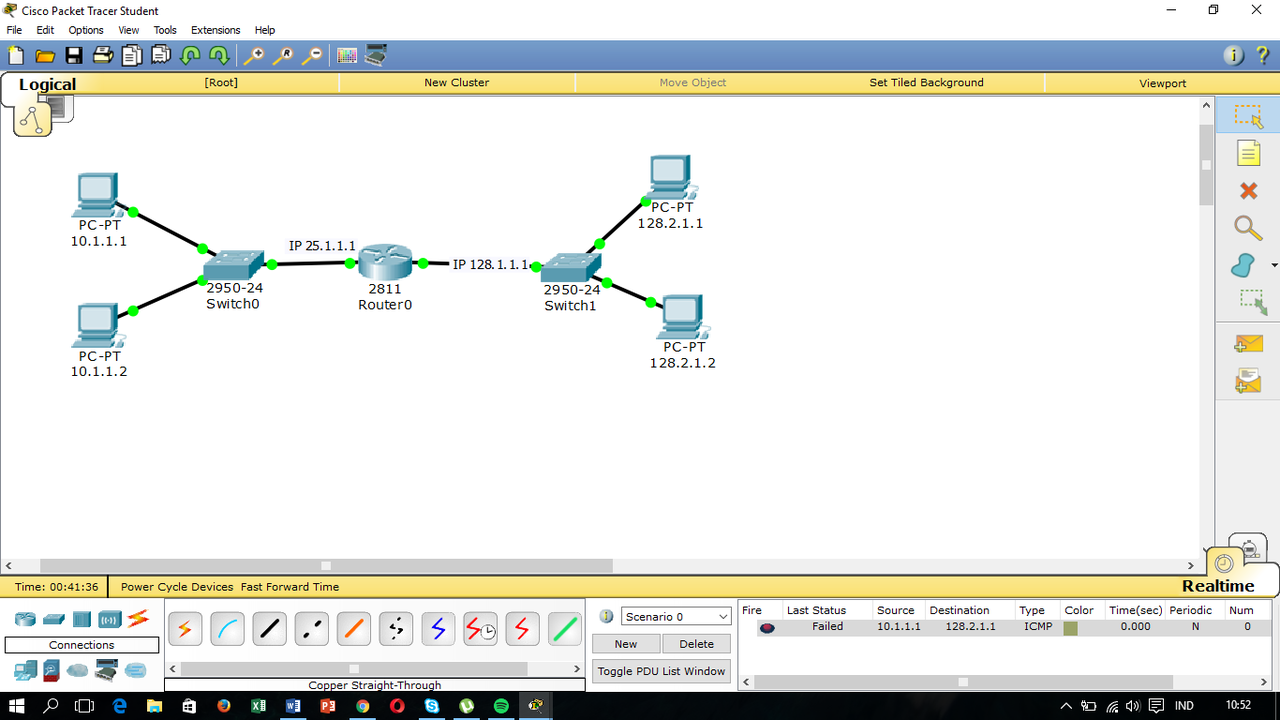
Task: Open Microsoft Word from taskbar
Action: click(292, 706)
